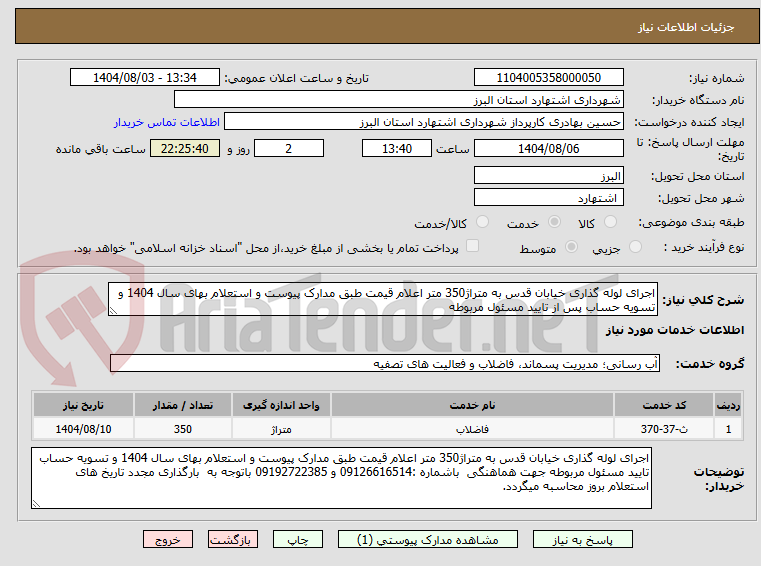The height and width of the screenshot is (566, 761).
Task: Click the بازگشت back button
Action: pyautogui.click(x=232, y=539)
